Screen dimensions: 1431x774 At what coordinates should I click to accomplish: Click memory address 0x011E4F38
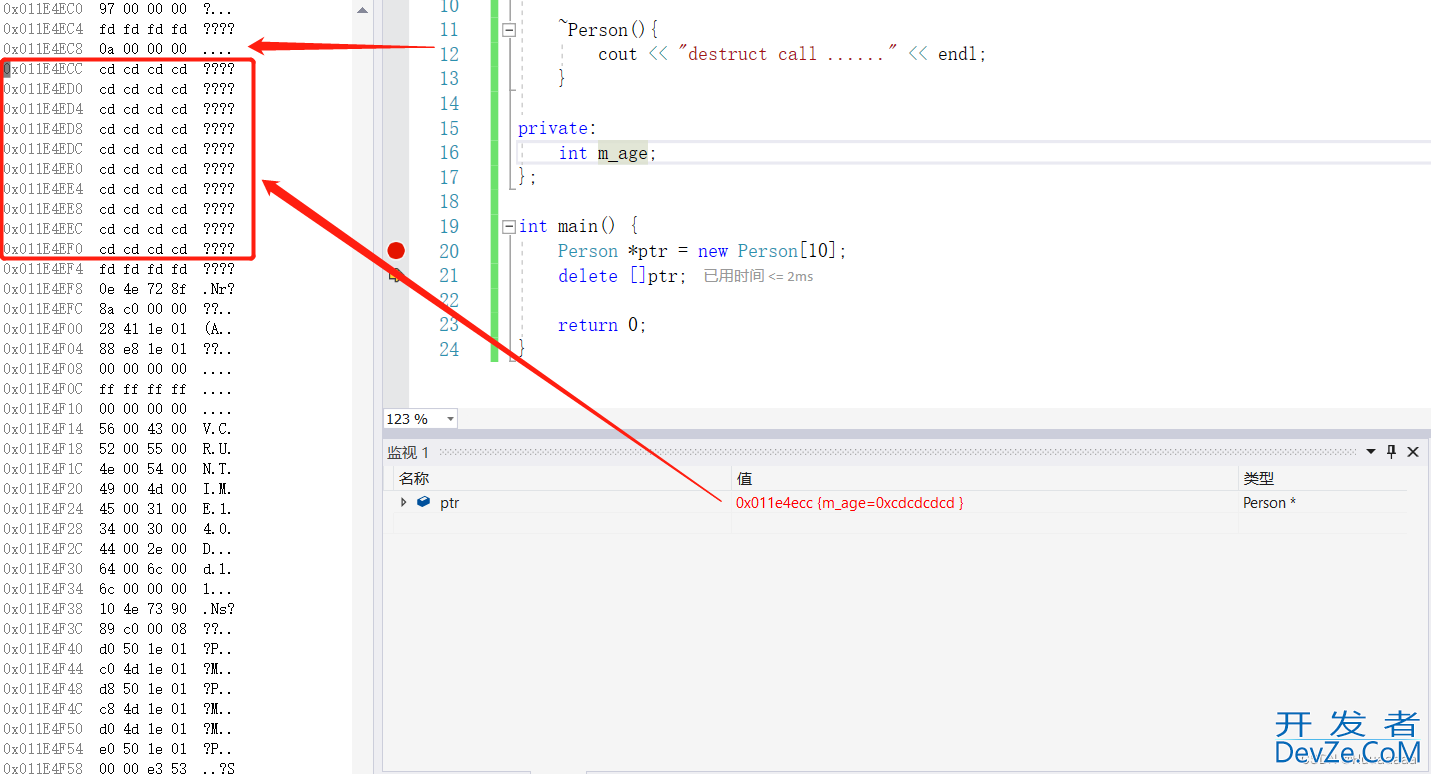(43, 609)
